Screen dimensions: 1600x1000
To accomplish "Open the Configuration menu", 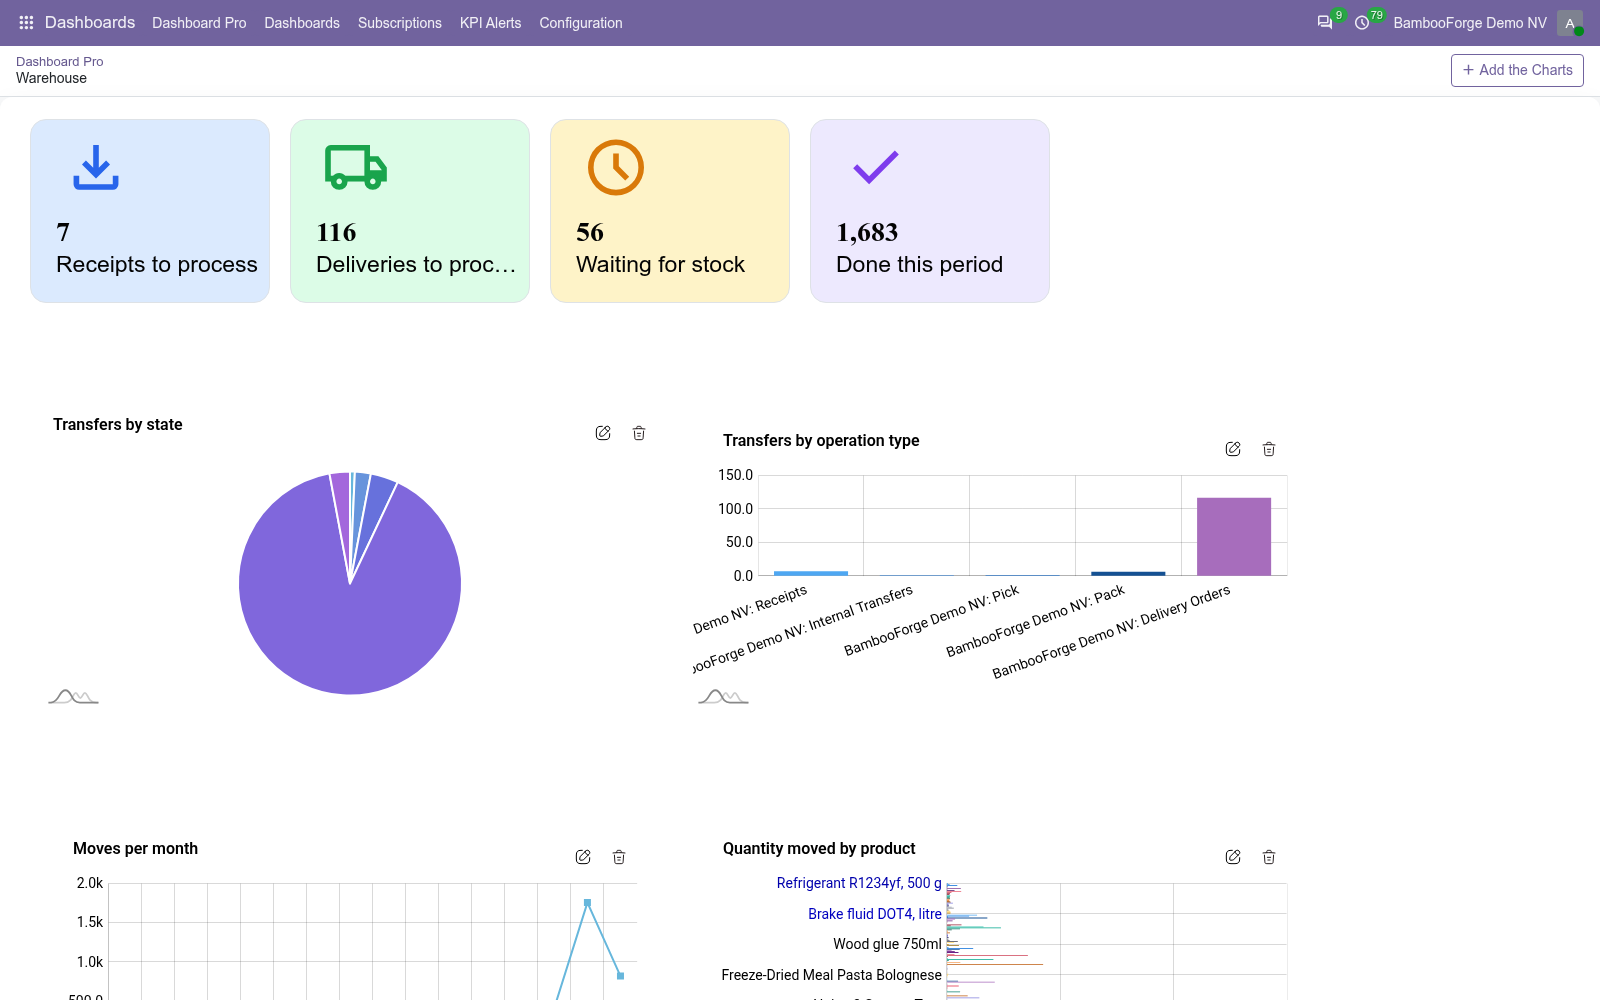I will [x=581, y=23].
